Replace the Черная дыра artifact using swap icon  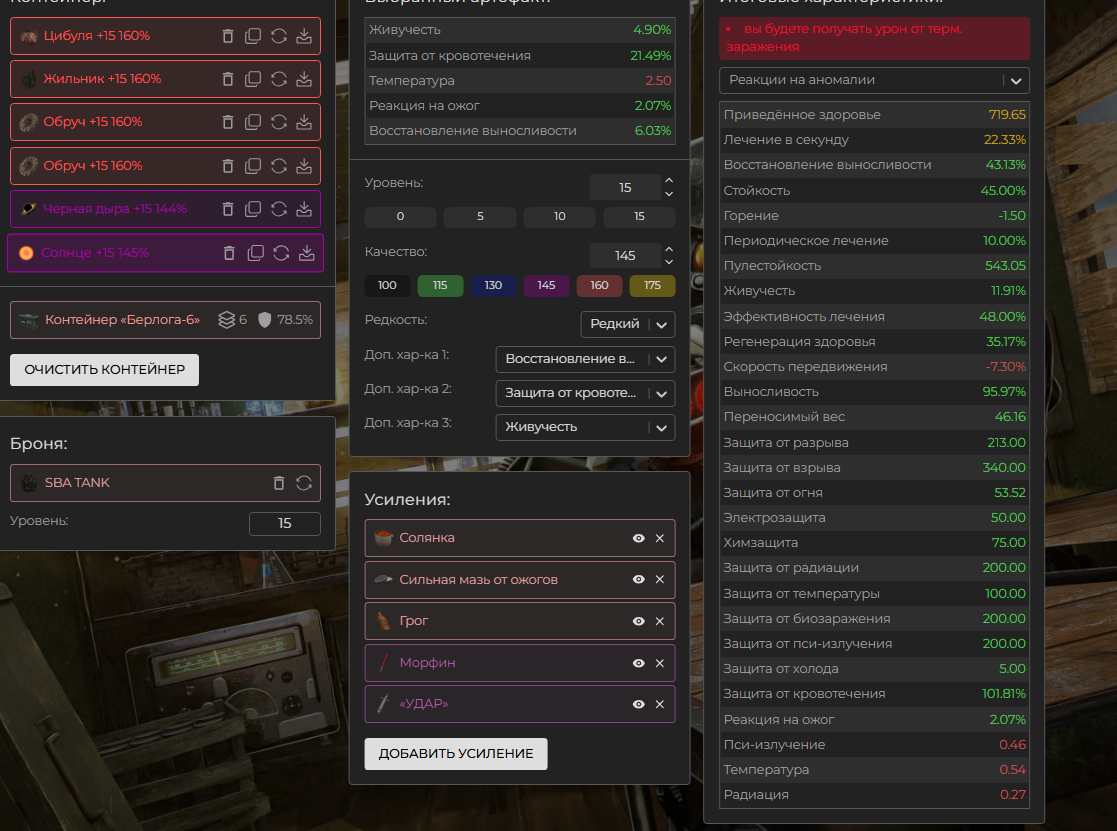(279, 209)
